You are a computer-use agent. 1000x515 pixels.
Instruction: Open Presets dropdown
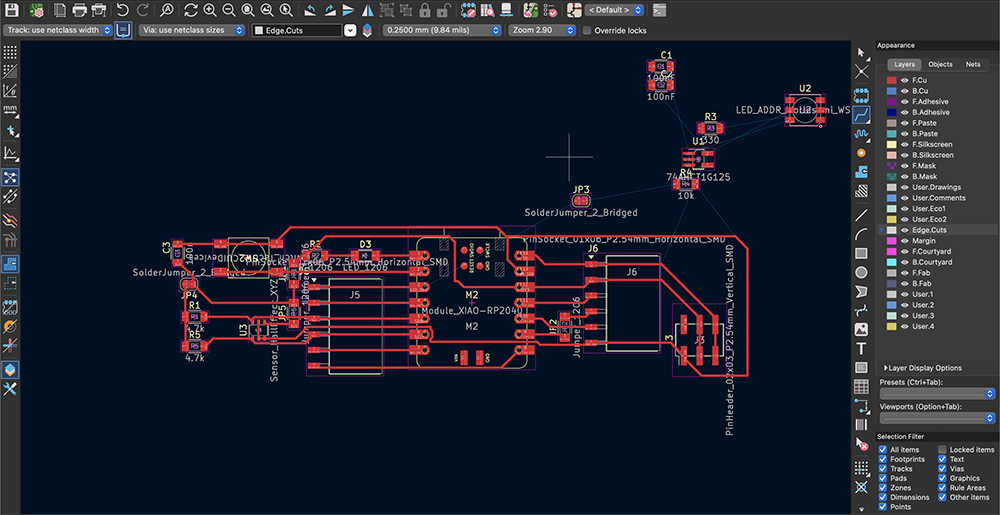[937, 394]
